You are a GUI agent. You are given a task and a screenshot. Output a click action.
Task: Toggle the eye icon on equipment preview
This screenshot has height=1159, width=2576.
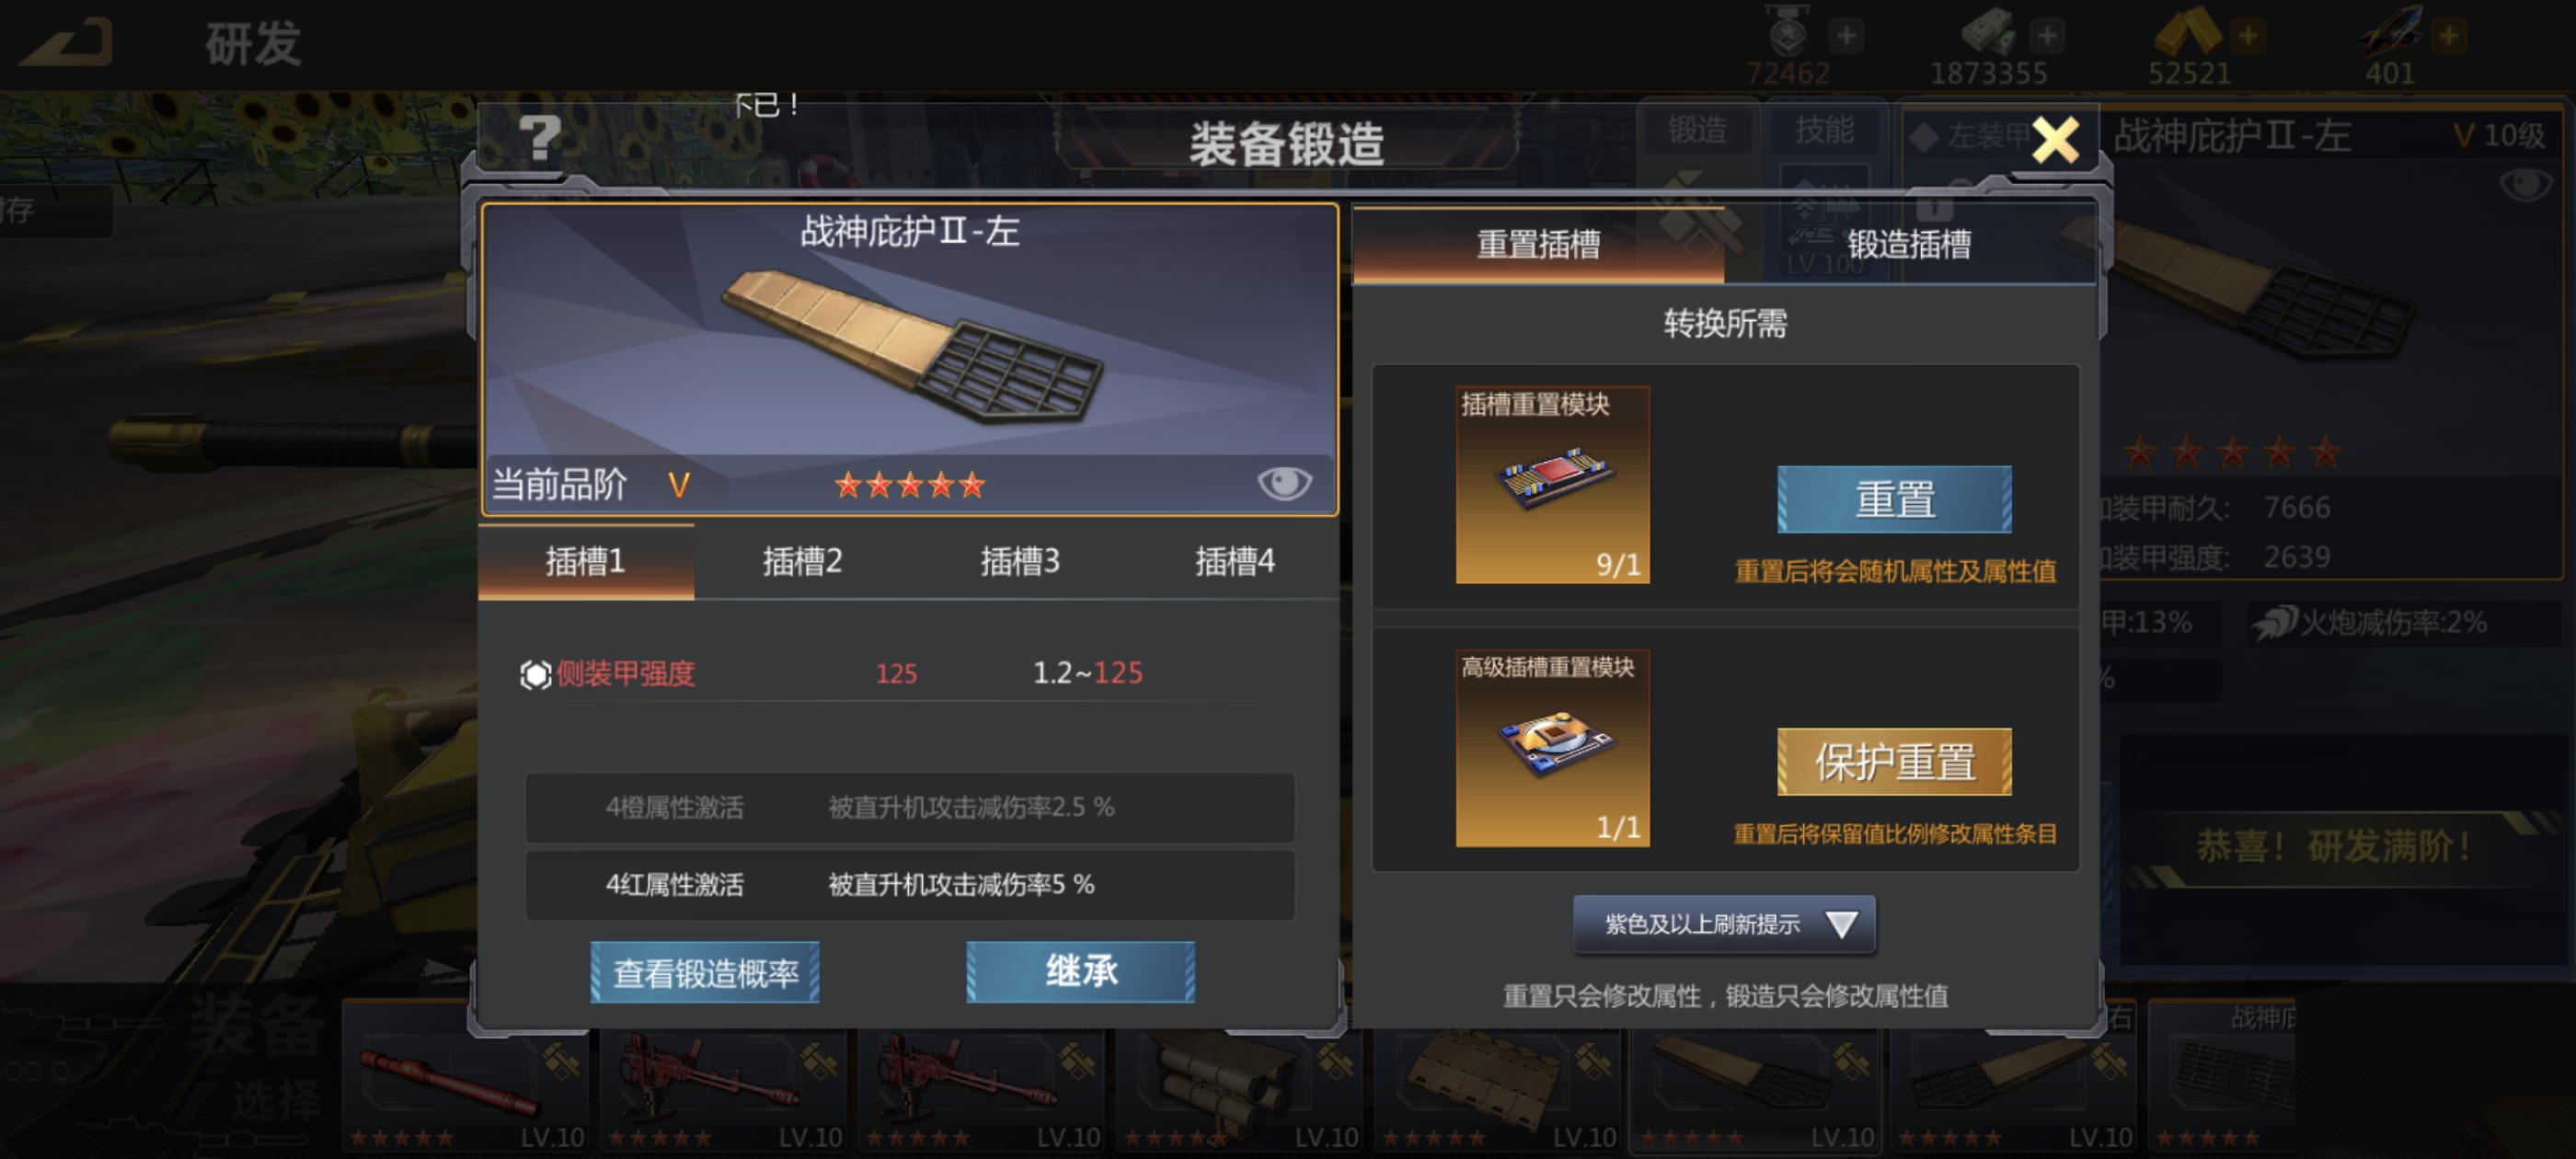click(1284, 483)
